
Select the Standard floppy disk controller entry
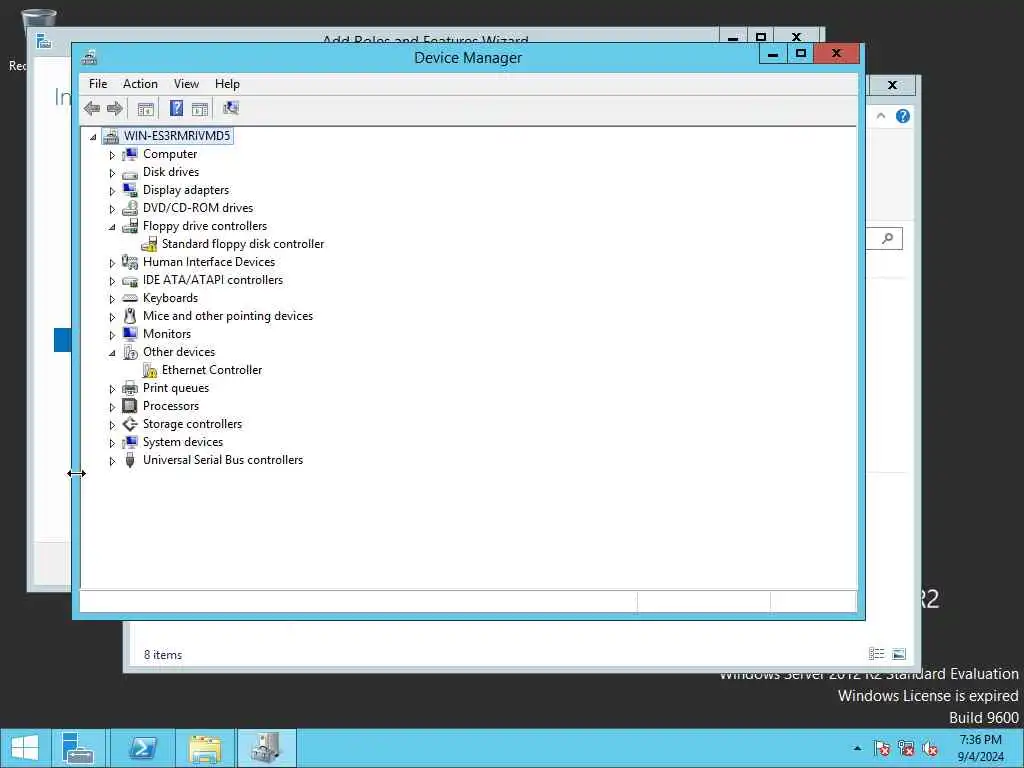[x=243, y=244]
